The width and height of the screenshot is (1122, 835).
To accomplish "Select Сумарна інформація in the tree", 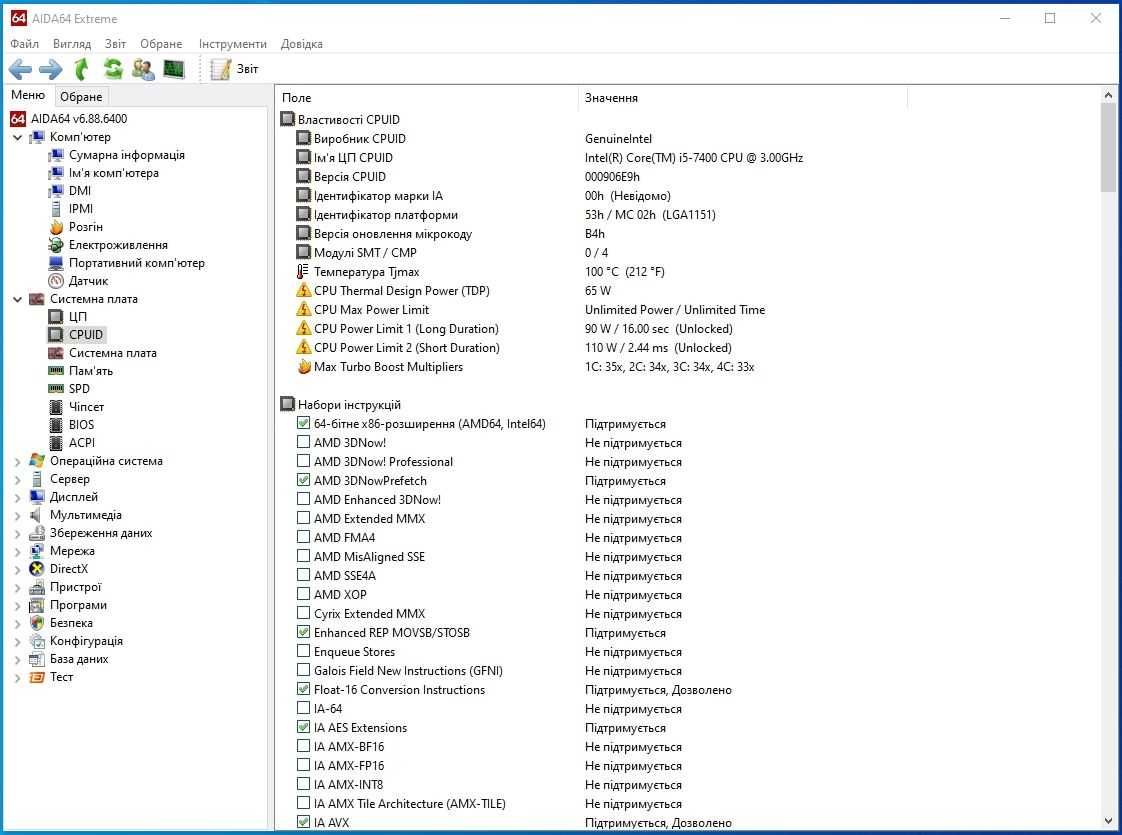I will [x=127, y=155].
